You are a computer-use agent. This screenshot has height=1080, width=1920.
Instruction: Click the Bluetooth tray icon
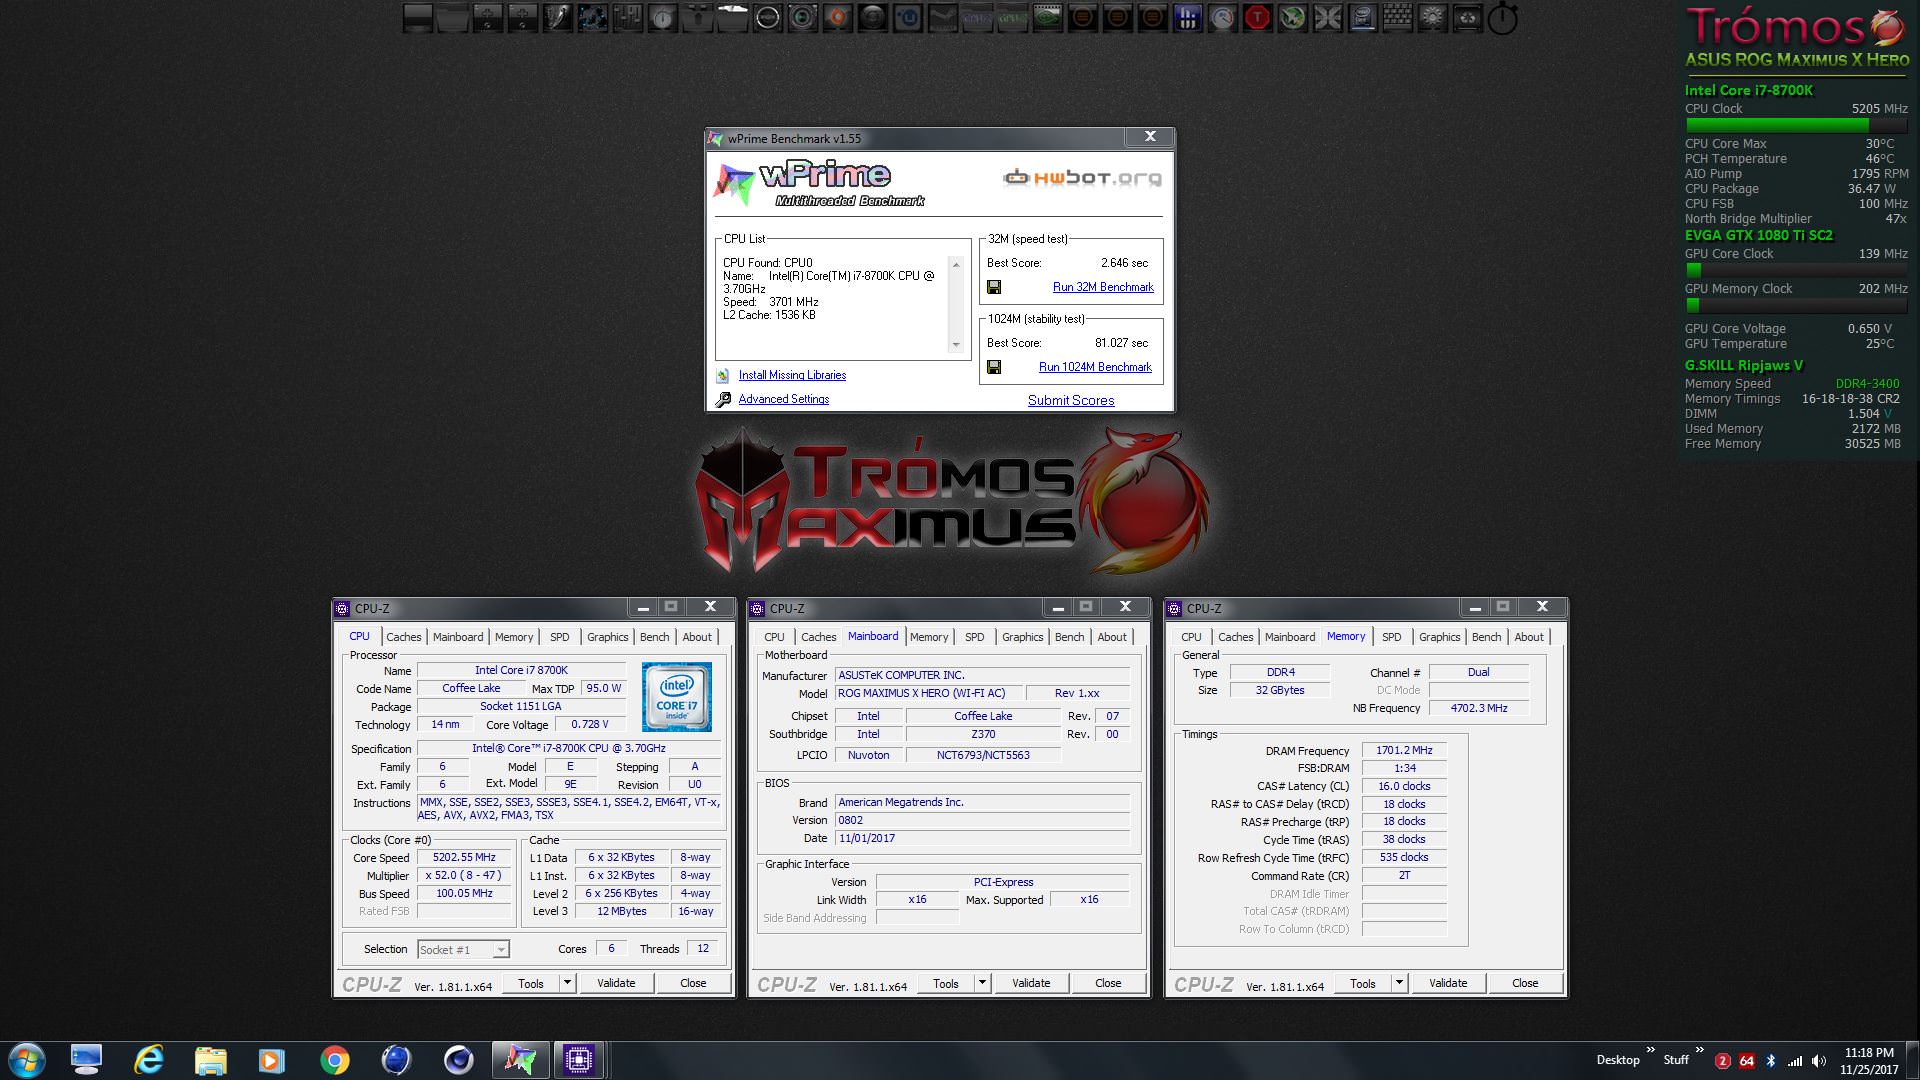click(1771, 1060)
